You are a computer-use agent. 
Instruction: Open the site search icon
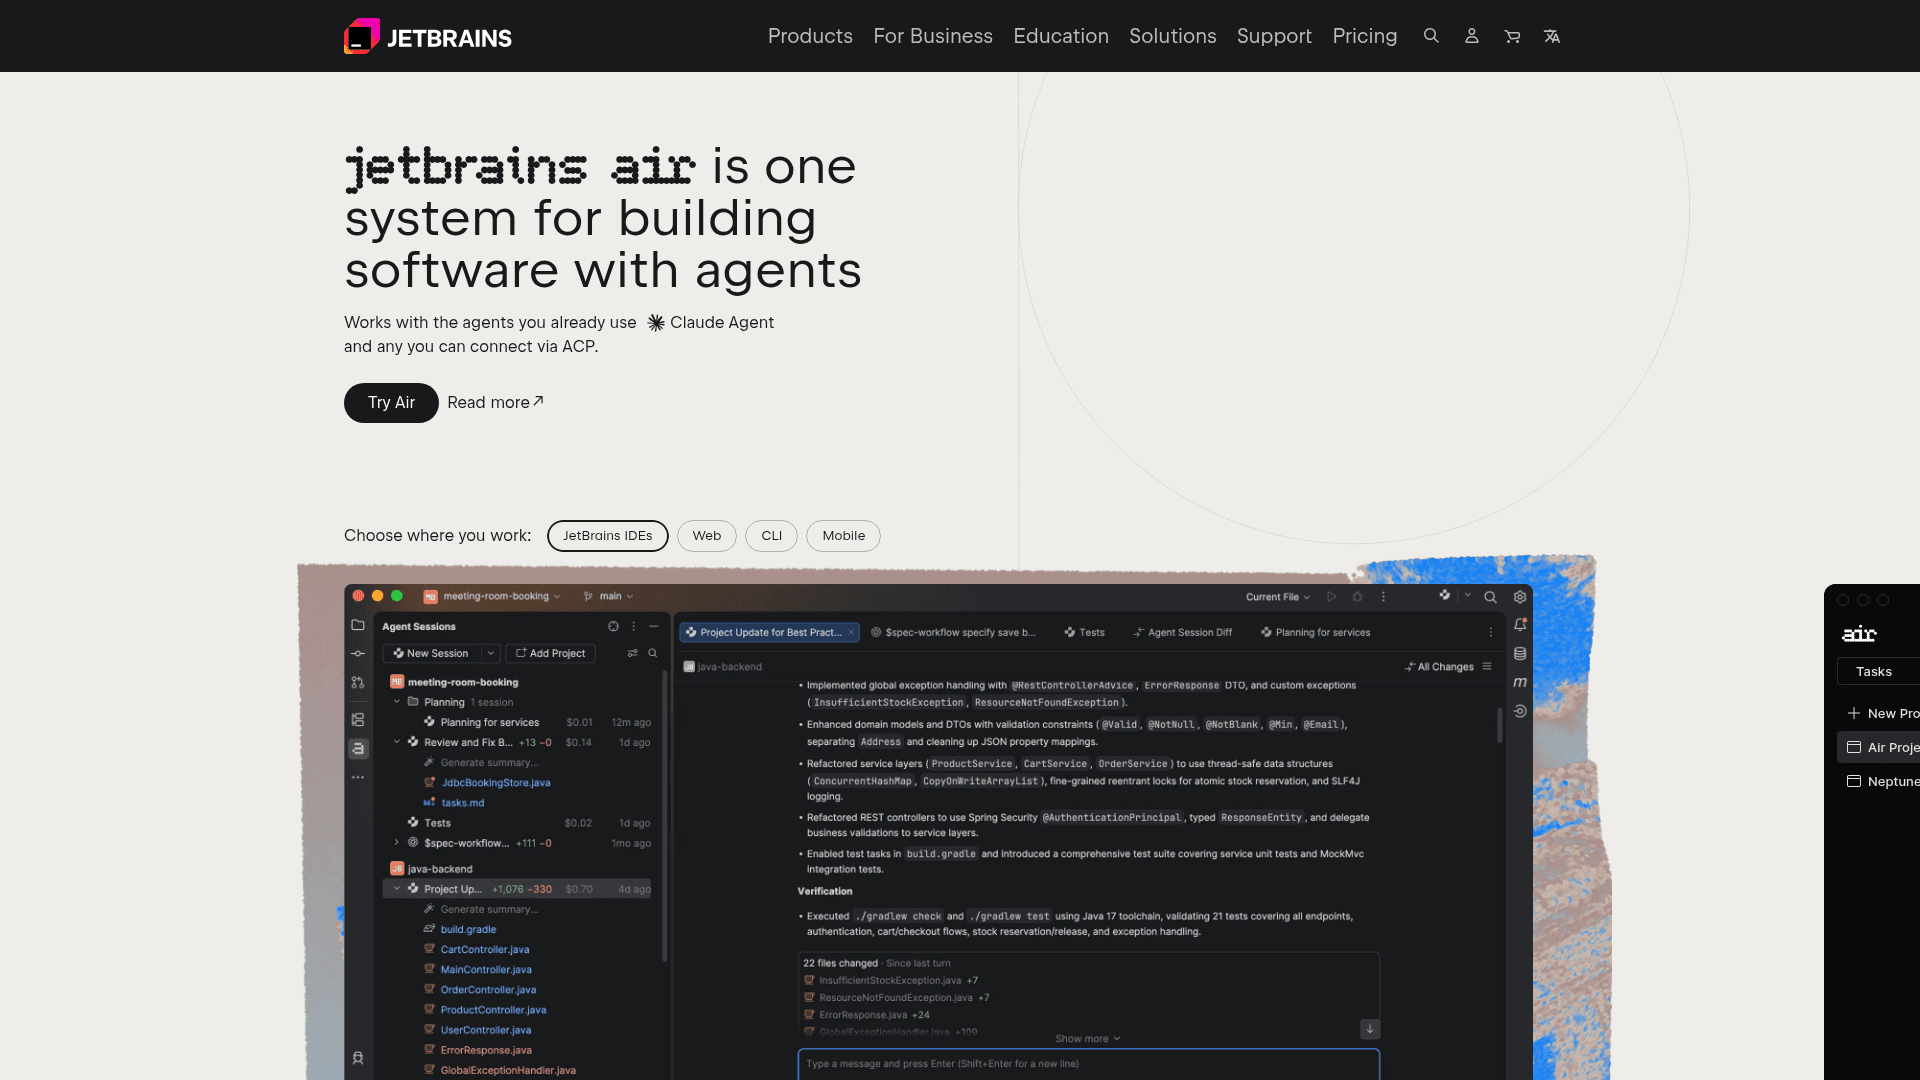point(1431,36)
